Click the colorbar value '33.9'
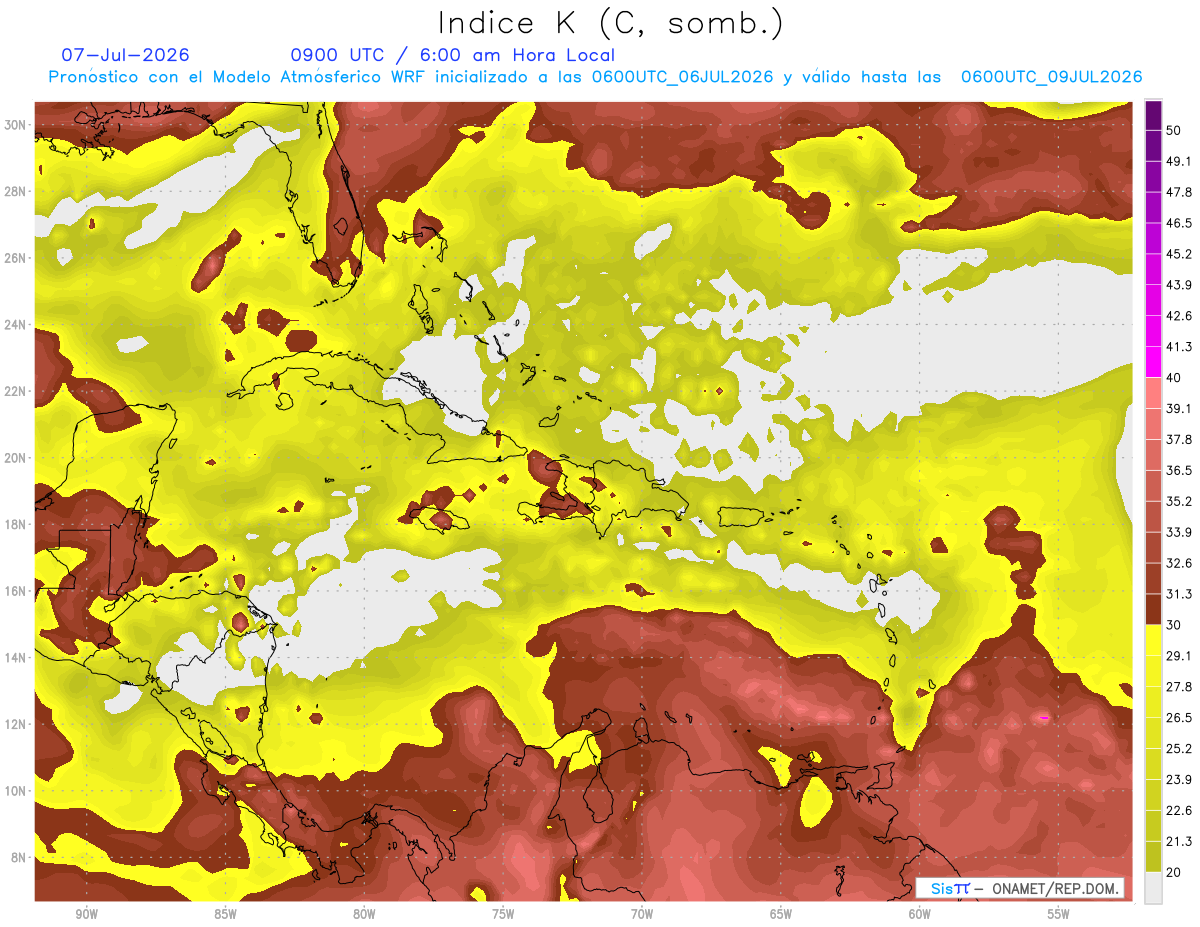This screenshot has height=927, width=1200. point(1180,532)
